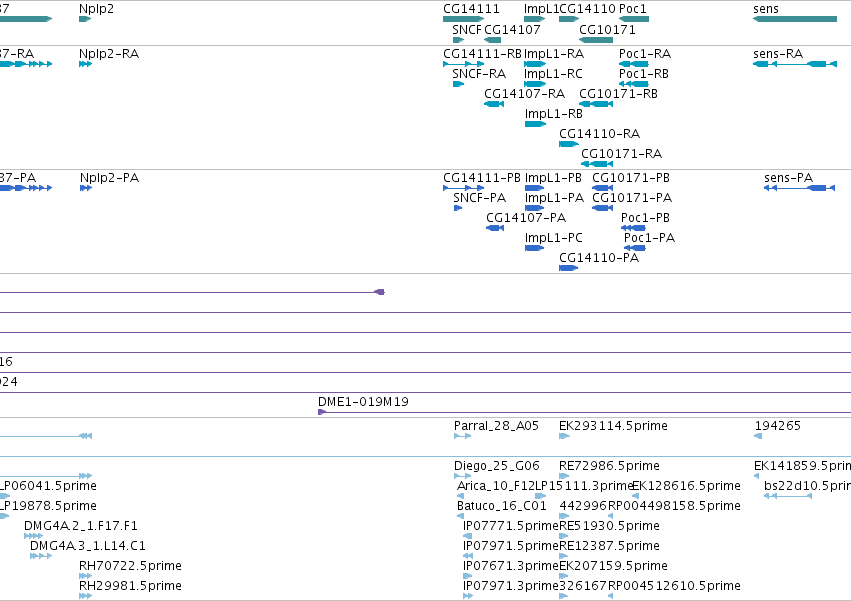Click the arrow glyph under sens gene label
This screenshot has height=601, width=851.
(795, 19)
